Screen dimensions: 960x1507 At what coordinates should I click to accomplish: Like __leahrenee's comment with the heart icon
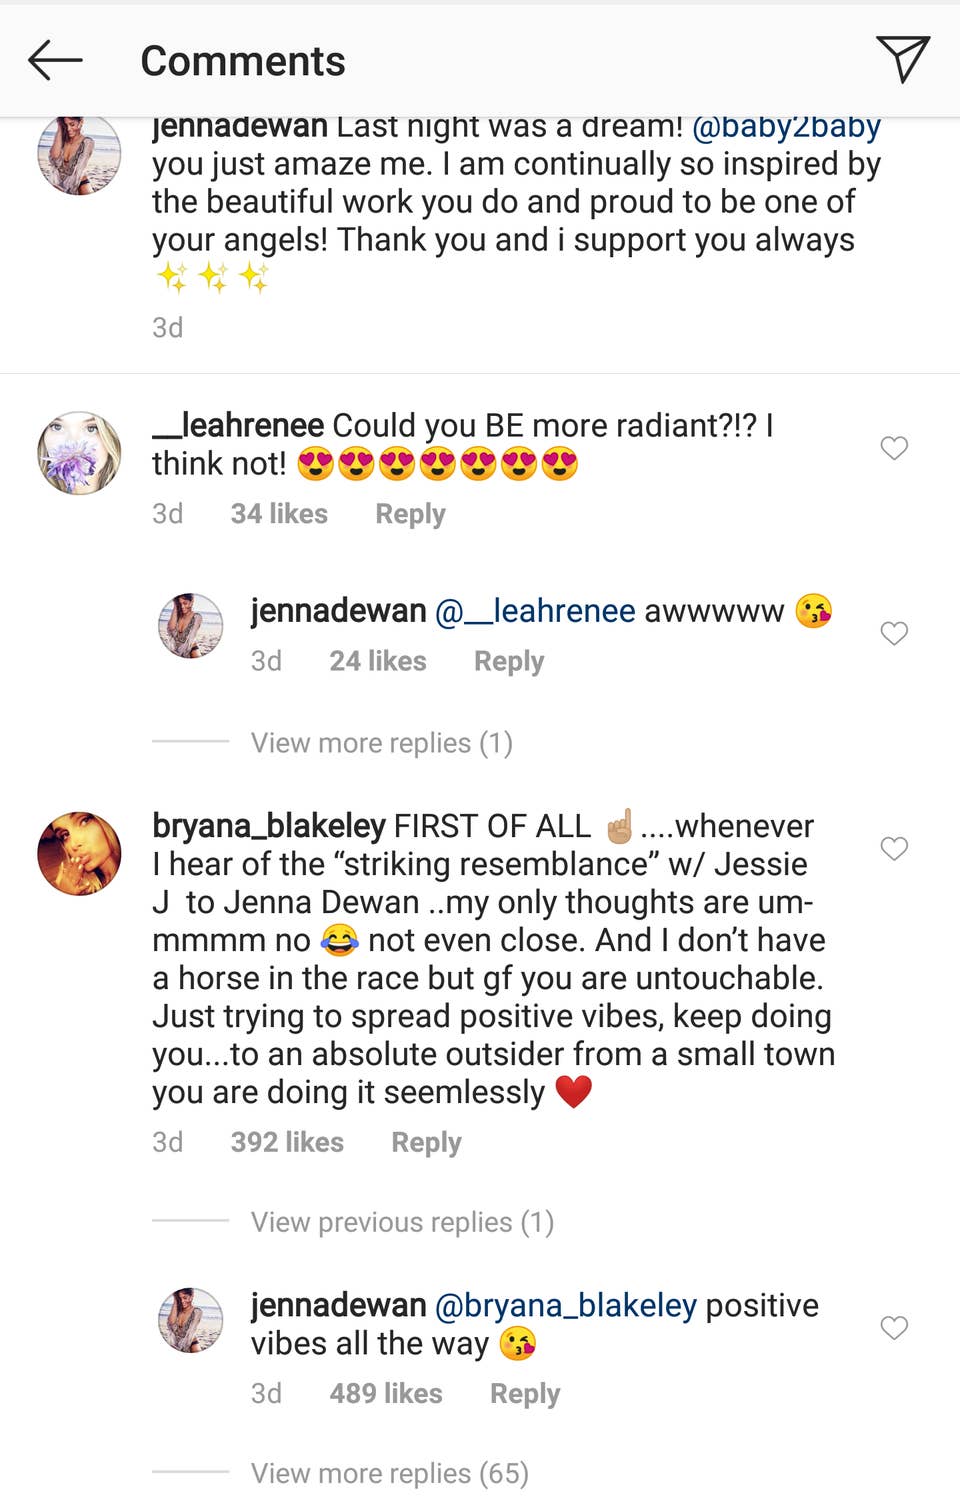click(893, 448)
